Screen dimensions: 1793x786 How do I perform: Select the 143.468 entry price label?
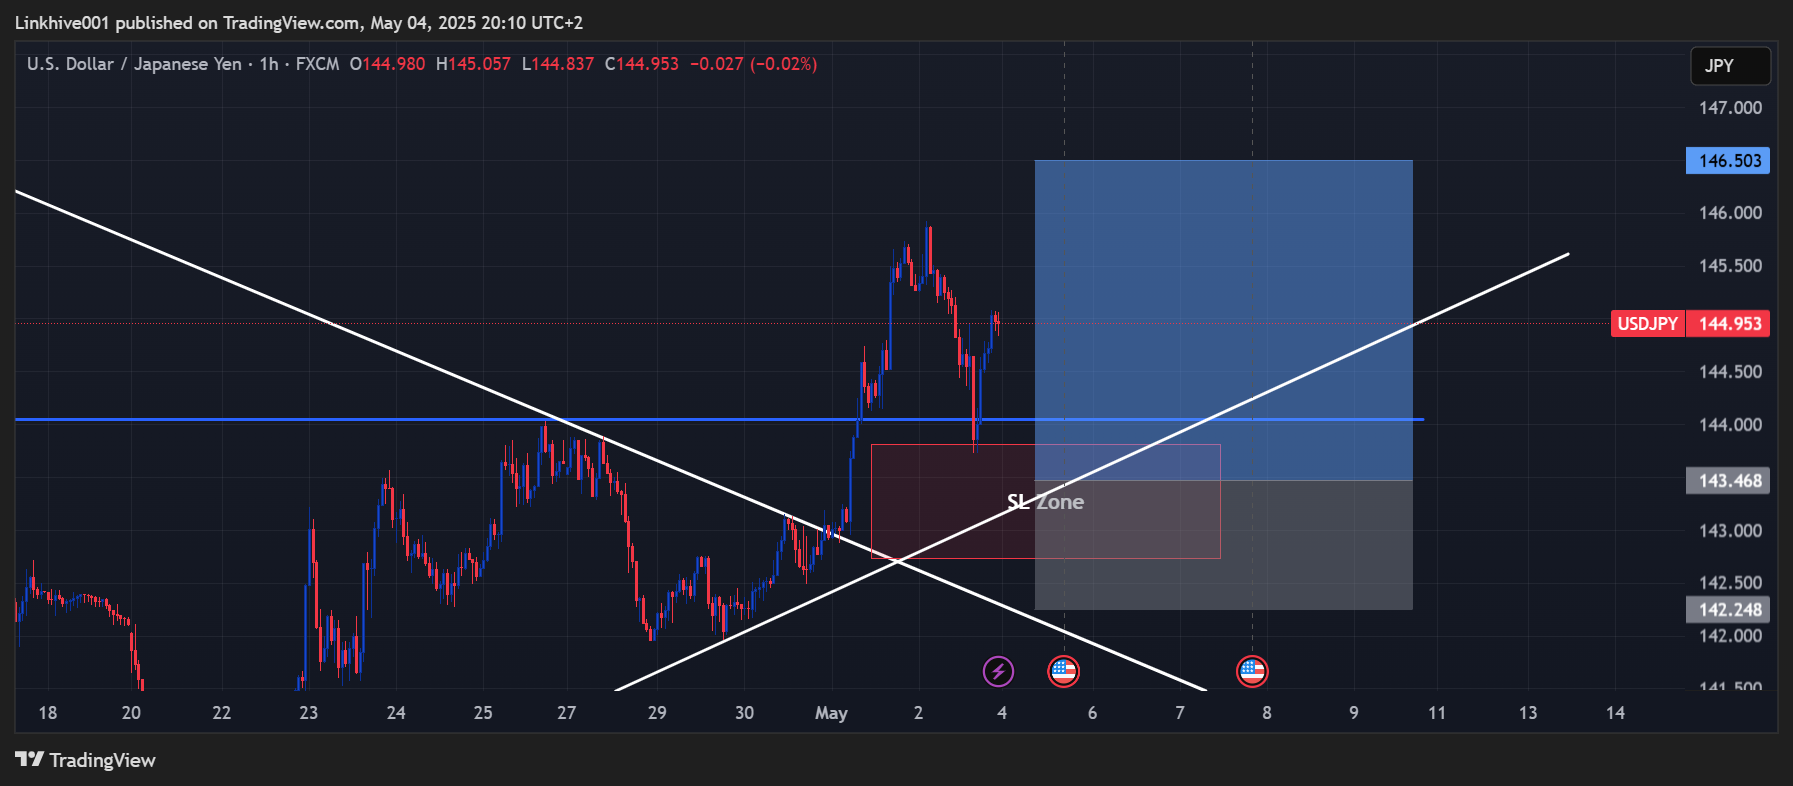tap(1728, 481)
